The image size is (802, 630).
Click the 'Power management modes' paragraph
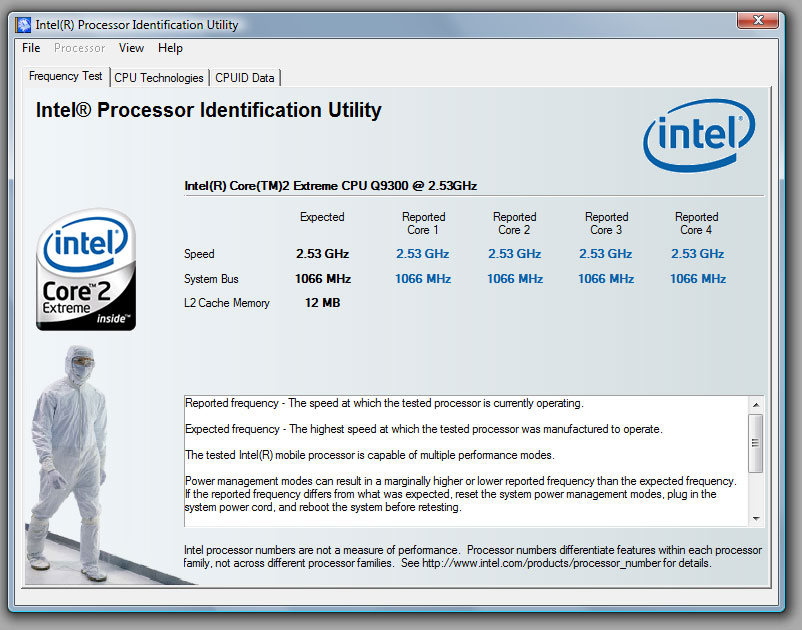460,494
